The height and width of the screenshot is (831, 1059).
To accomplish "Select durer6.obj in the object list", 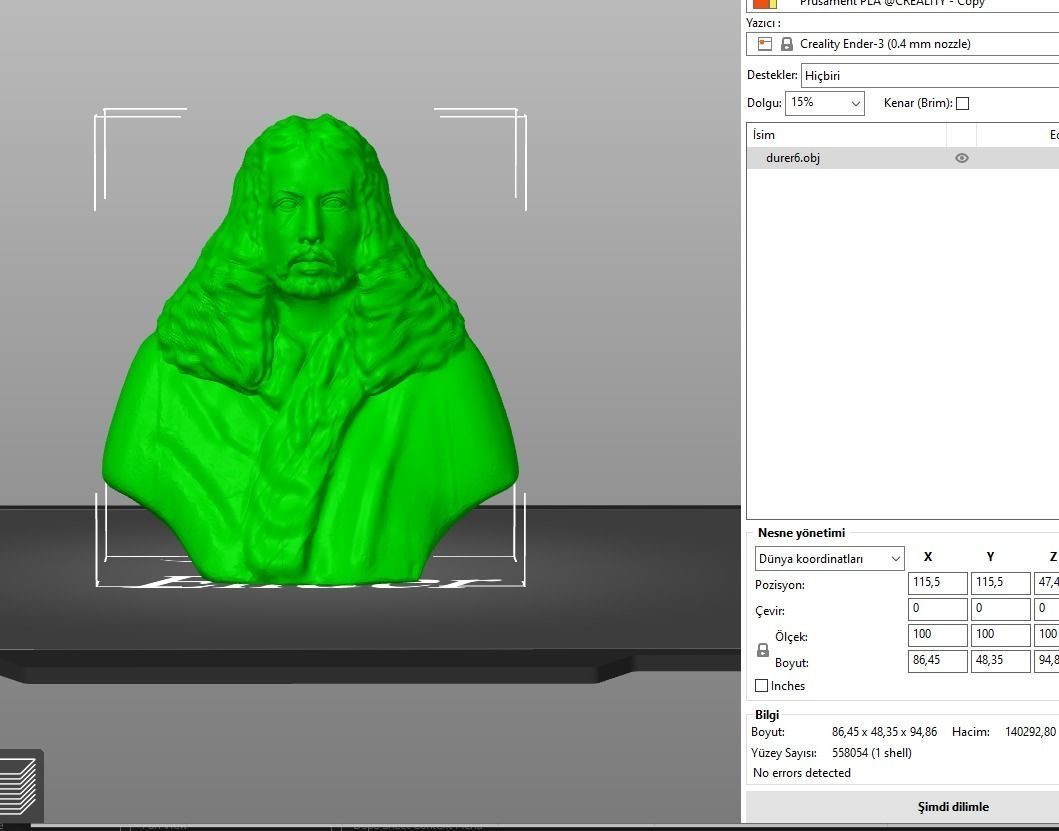I will 902,158.
